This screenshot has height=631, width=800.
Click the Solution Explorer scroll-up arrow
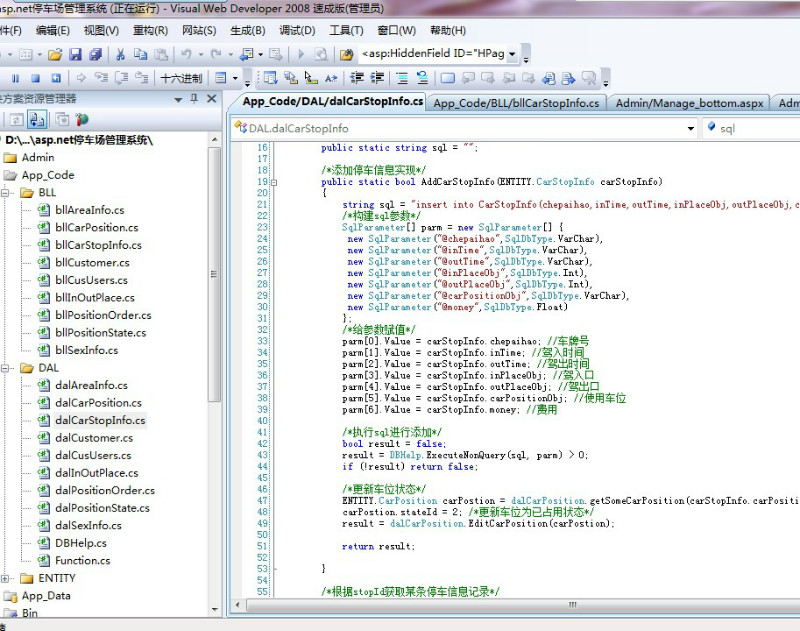pos(215,139)
